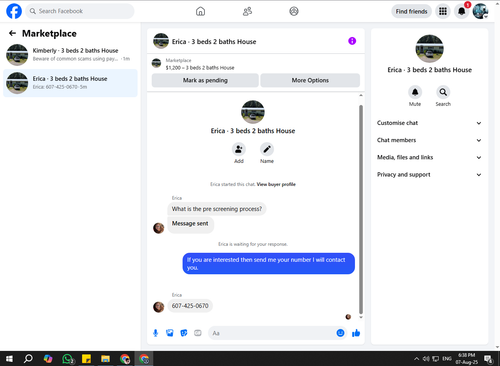
Task: Click the blue 'If you are interested' message
Action: [268, 263]
